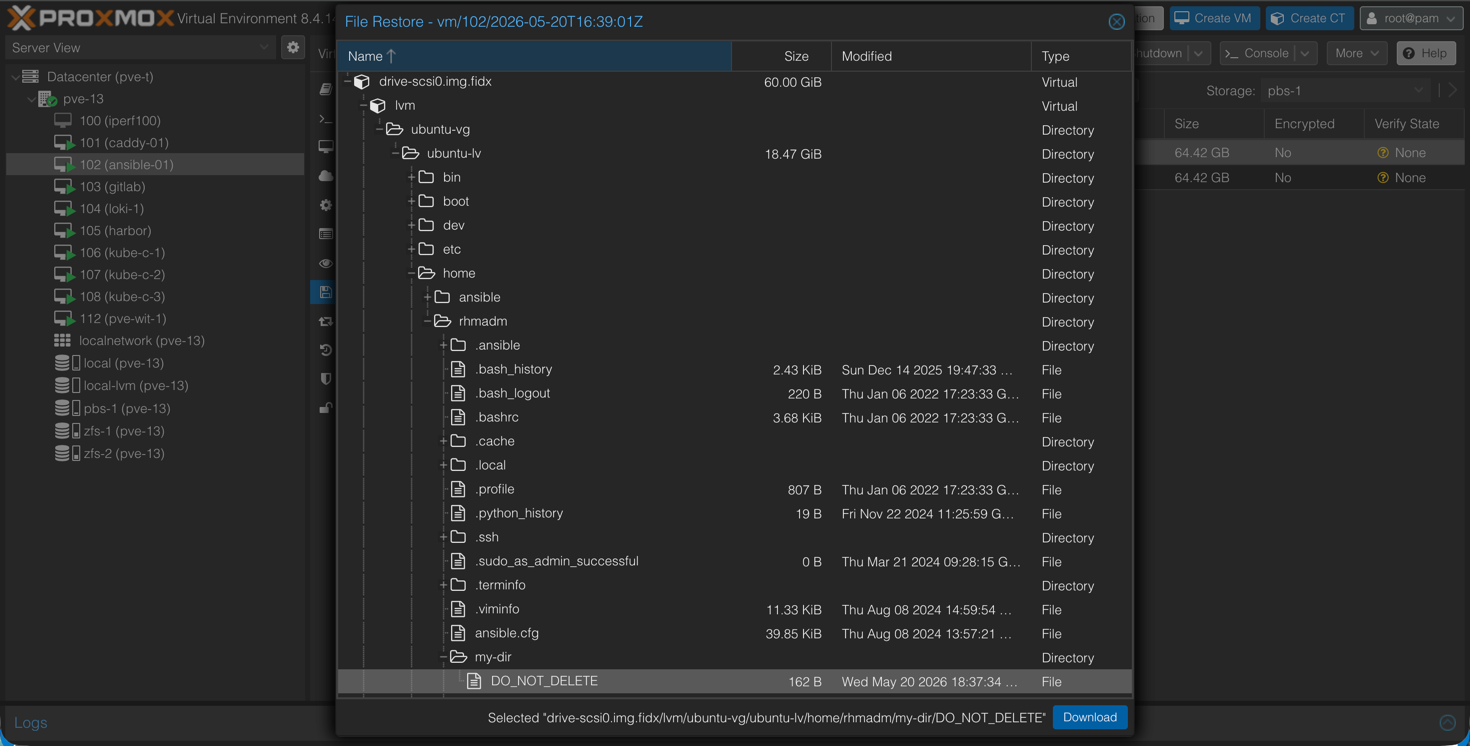Click the pve-13 node icon
The width and height of the screenshot is (1470, 746).
point(47,99)
